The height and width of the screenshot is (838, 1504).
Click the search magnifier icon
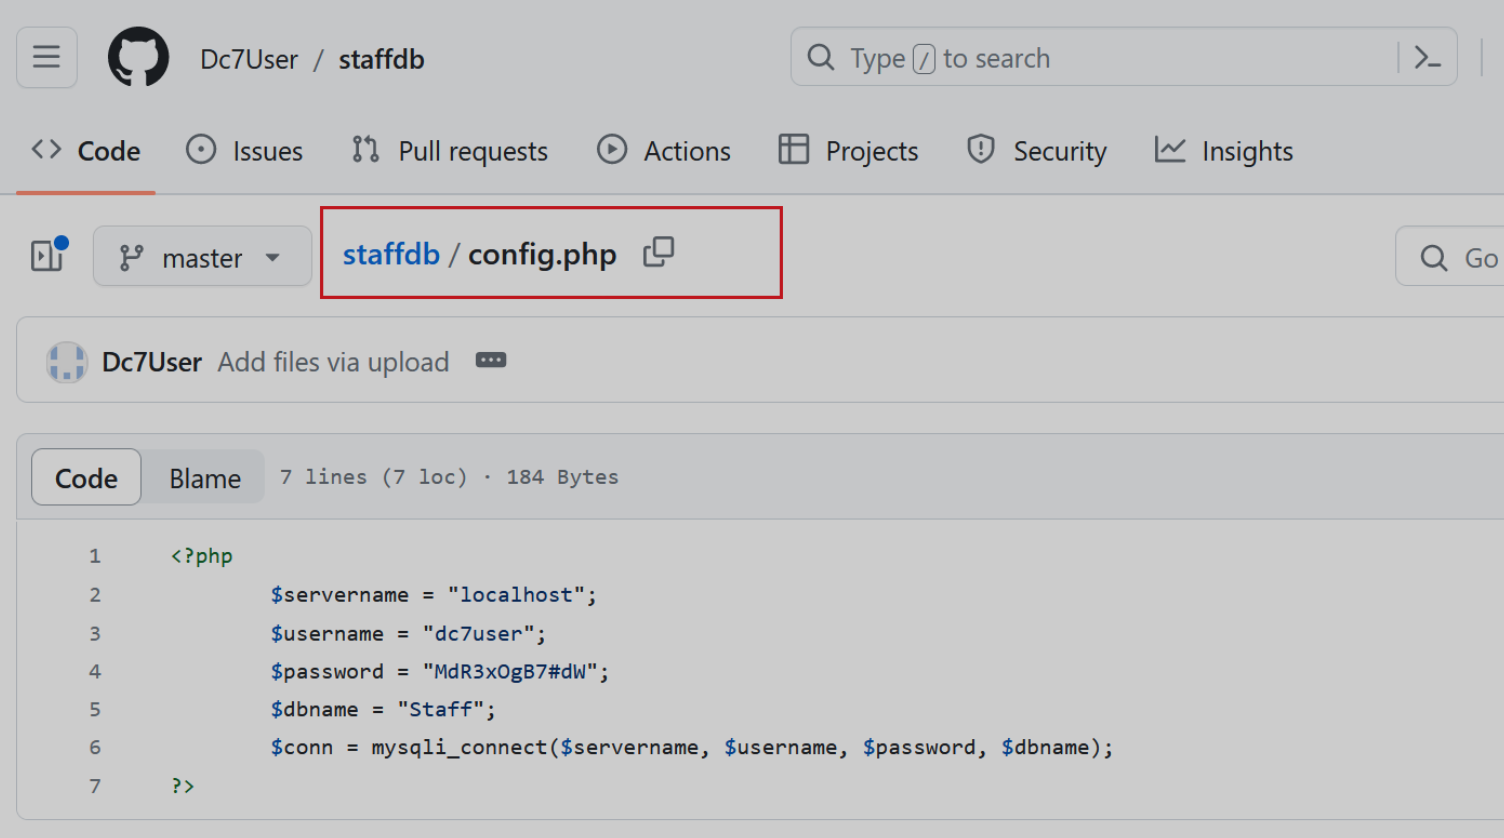pyautogui.click(x=821, y=58)
